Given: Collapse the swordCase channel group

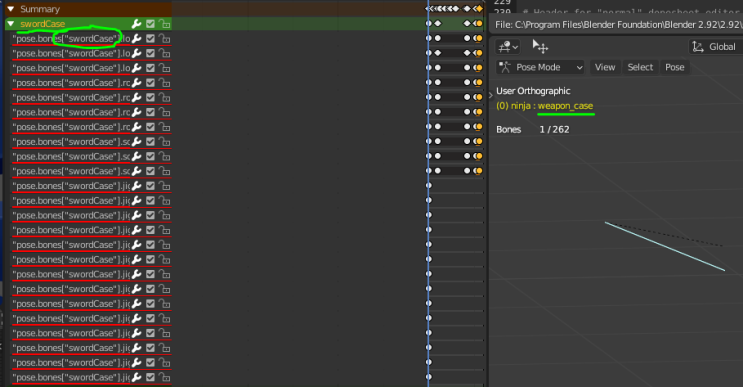Looking at the screenshot, I should point(10,24).
